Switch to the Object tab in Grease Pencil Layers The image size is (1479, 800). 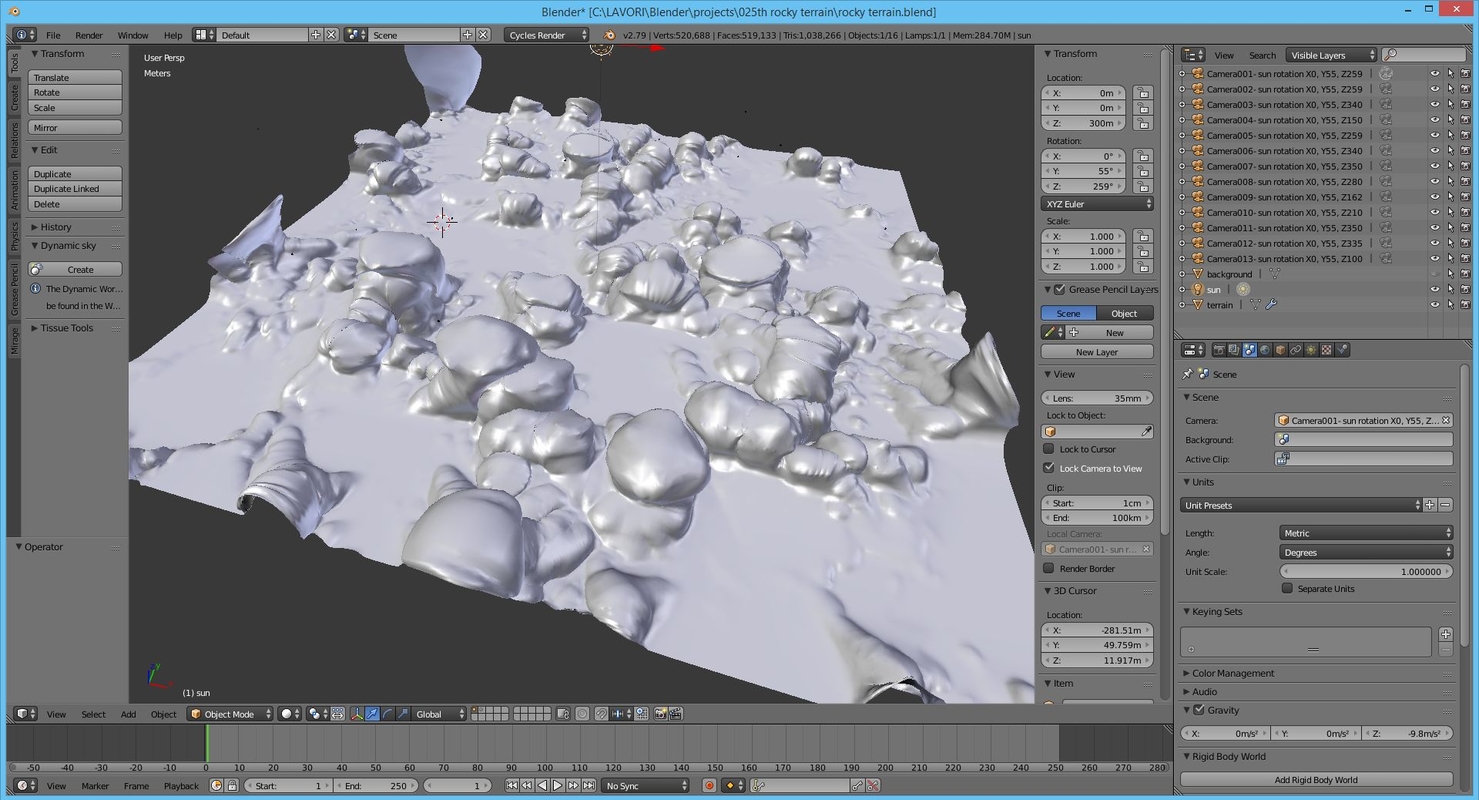[1123, 313]
